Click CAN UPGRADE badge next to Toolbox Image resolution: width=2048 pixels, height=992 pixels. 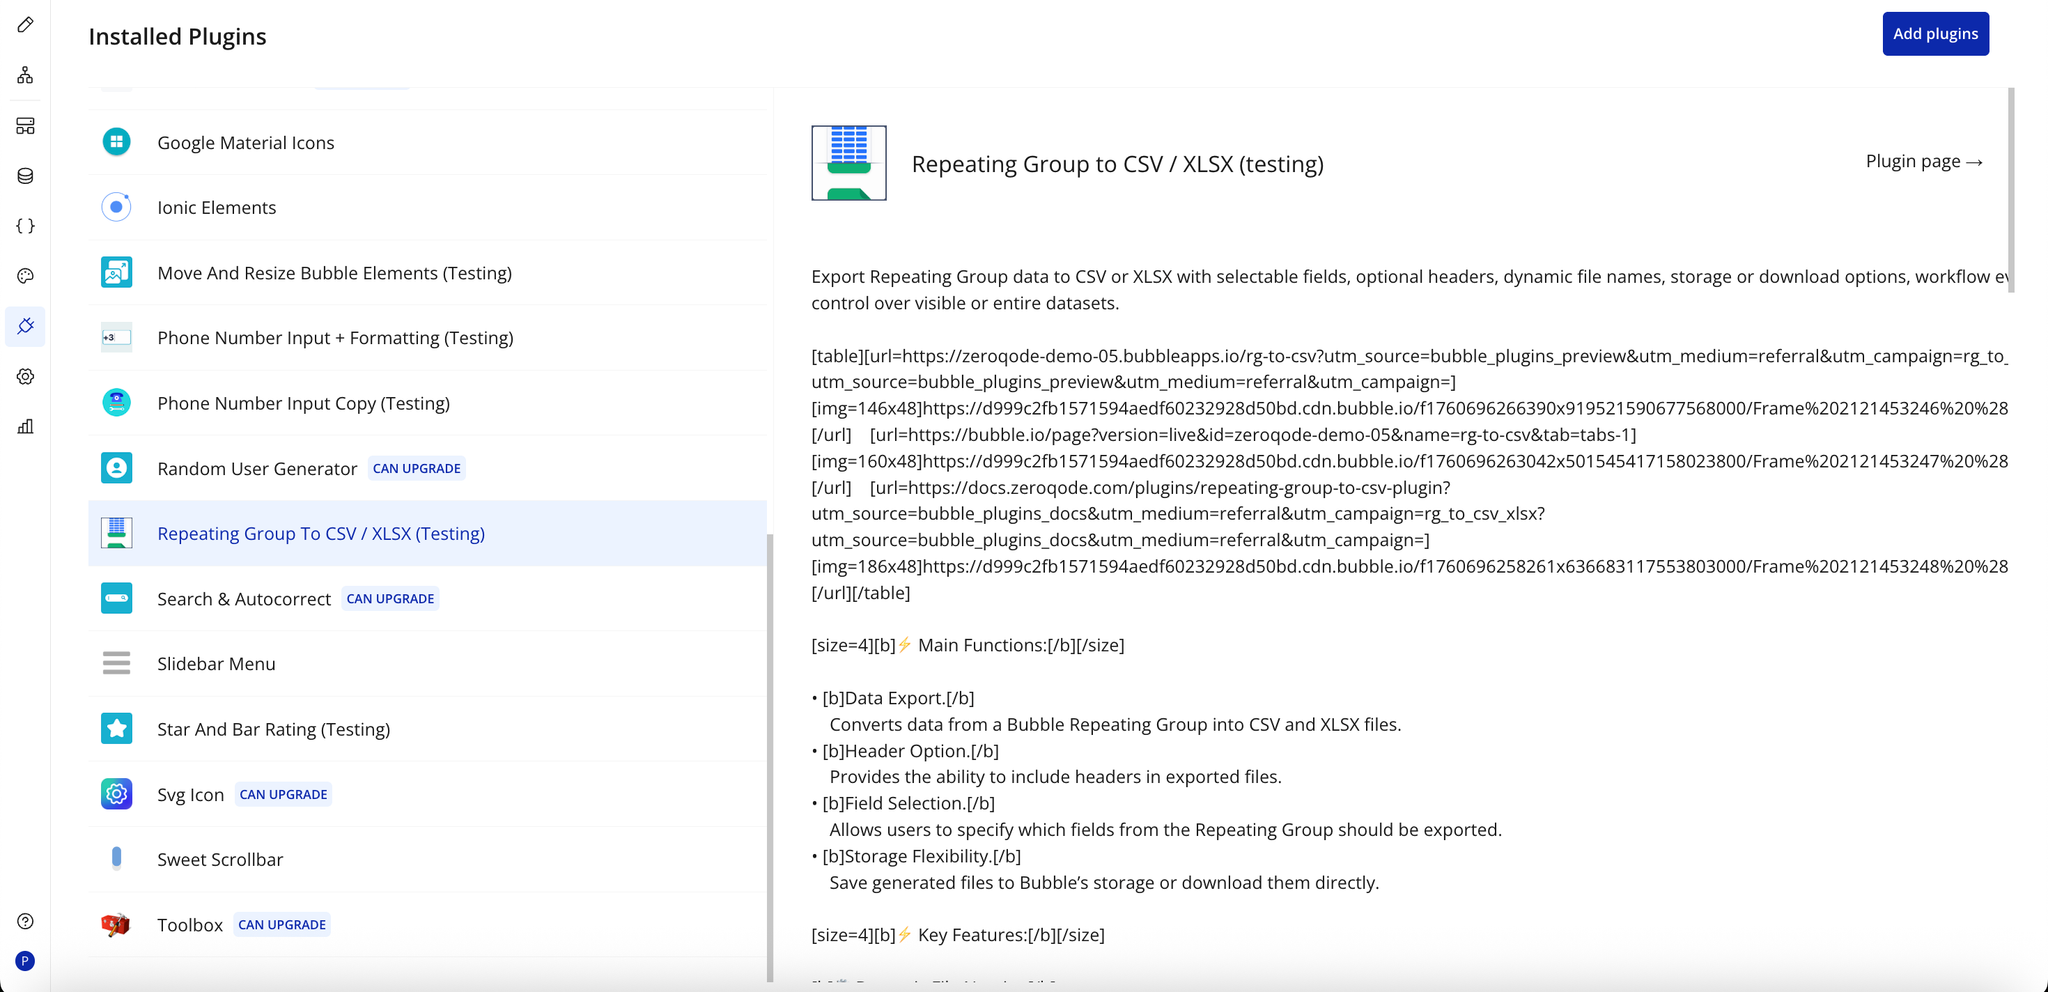coord(282,925)
